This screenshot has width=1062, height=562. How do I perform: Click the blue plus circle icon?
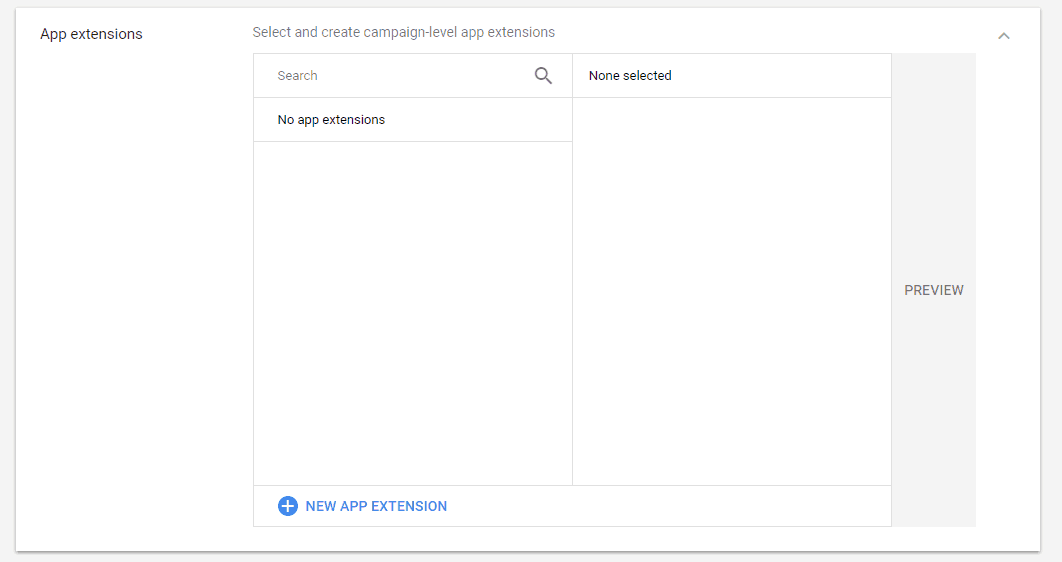288,506
